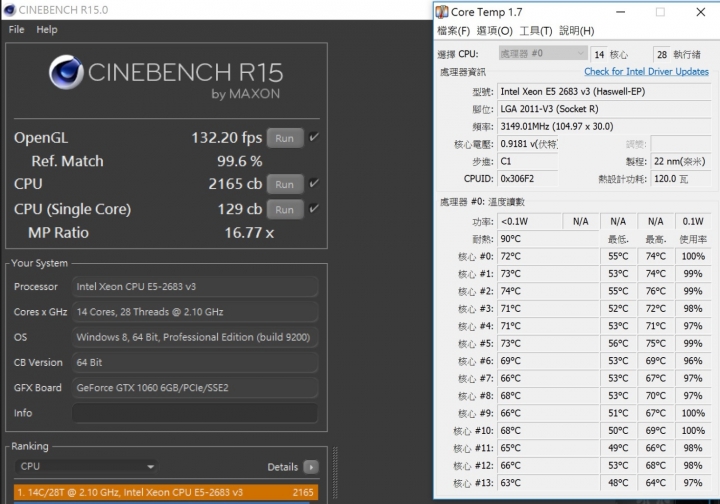Viewport: 720px width, 504px height.
Task: Click the TDP value 120.0
Action: (x=681, y=179)
